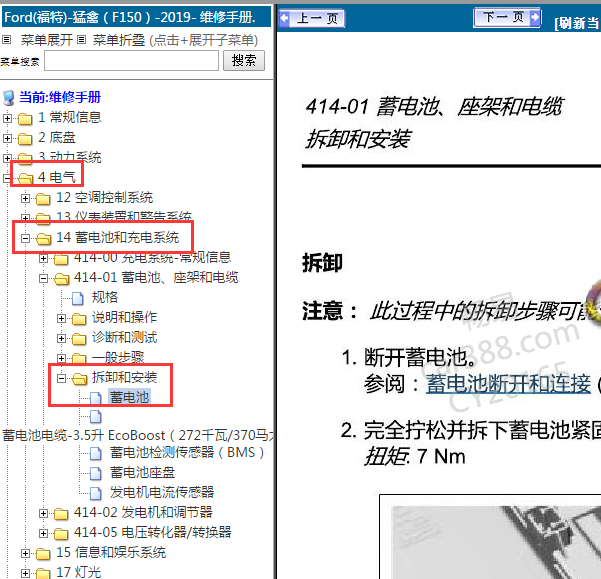Expand the 1 常规信息 node
Viewport: 601px width, 579px height.
[7, 118]
